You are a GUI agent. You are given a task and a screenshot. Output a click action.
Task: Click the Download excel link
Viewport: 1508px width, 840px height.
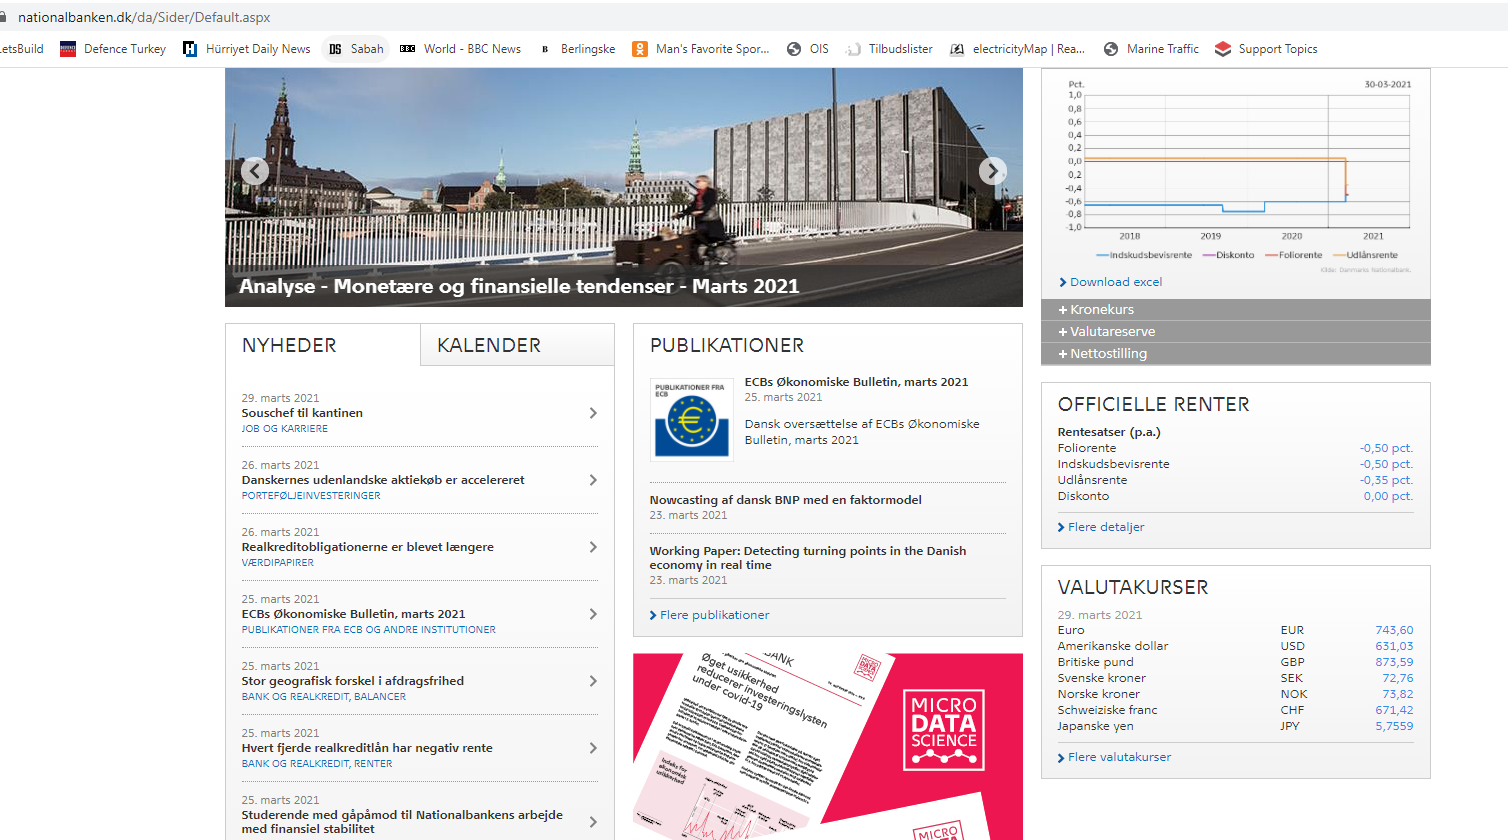(x=1115, y=282)
